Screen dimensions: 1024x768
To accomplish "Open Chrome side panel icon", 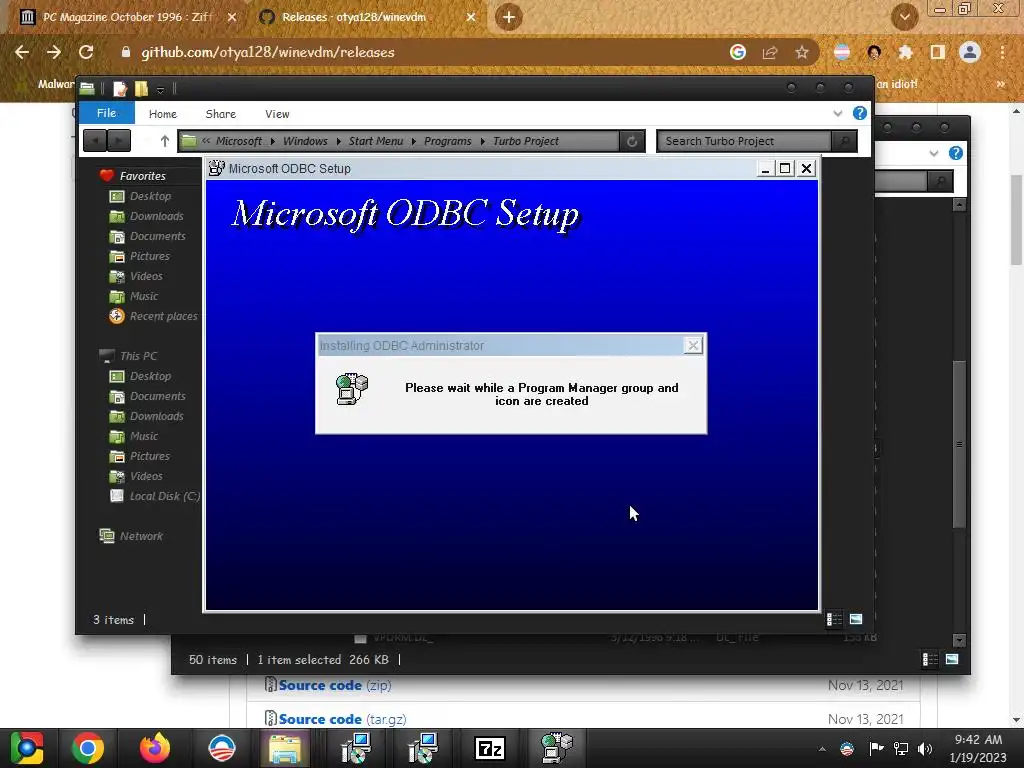I will point(938,52).
